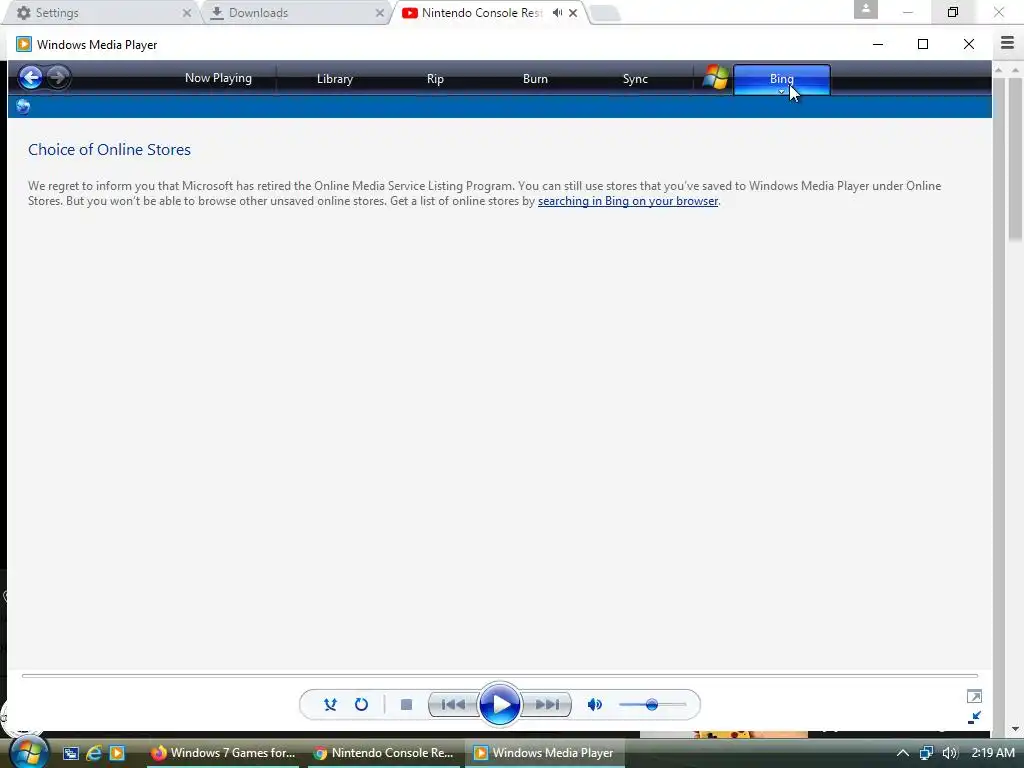The width and height of the screenshot is (1024, 768).
Task: Switch to Windows 7 Games Firefox taskbar item
Action: click(223, 753)
